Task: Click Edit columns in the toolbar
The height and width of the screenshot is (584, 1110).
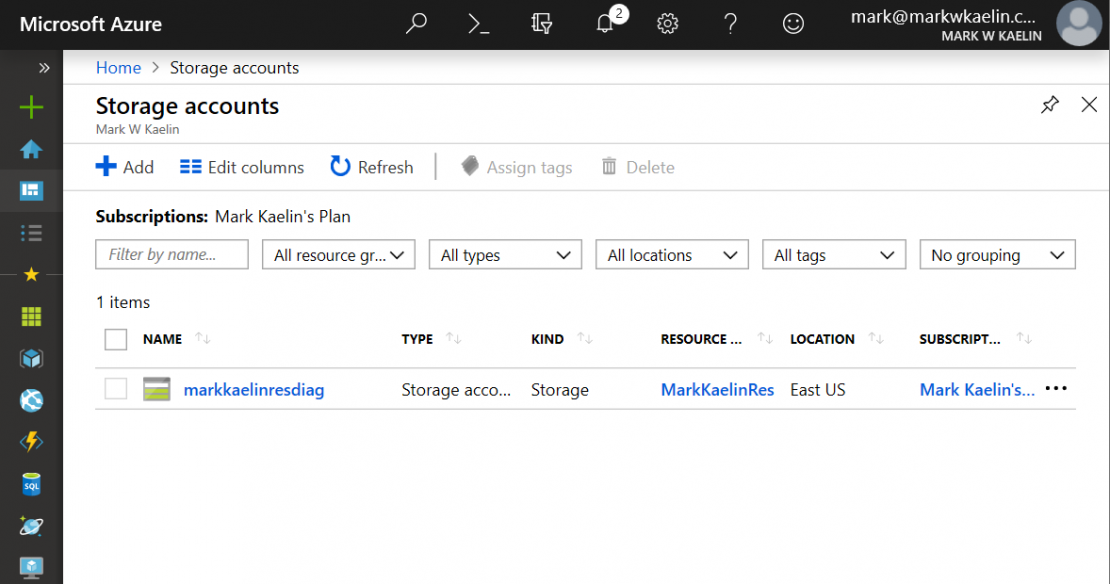Action: 242,167
